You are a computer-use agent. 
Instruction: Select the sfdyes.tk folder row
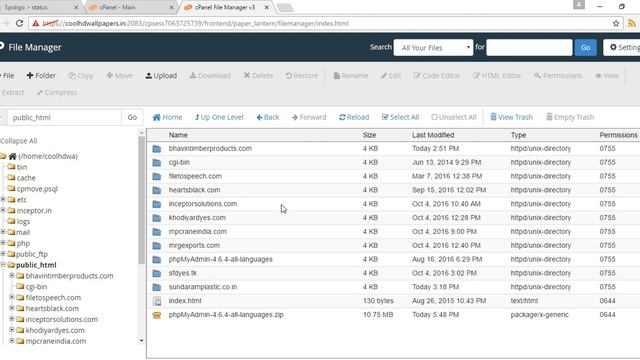click(x=393, y=273)
